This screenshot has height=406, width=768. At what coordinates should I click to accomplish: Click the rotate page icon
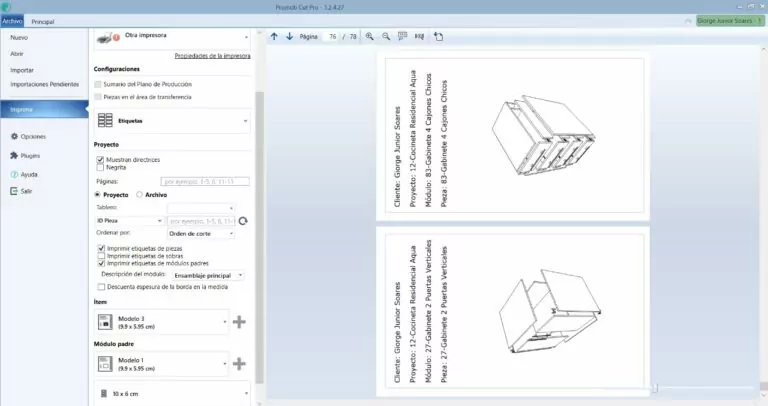pos(438,36)
